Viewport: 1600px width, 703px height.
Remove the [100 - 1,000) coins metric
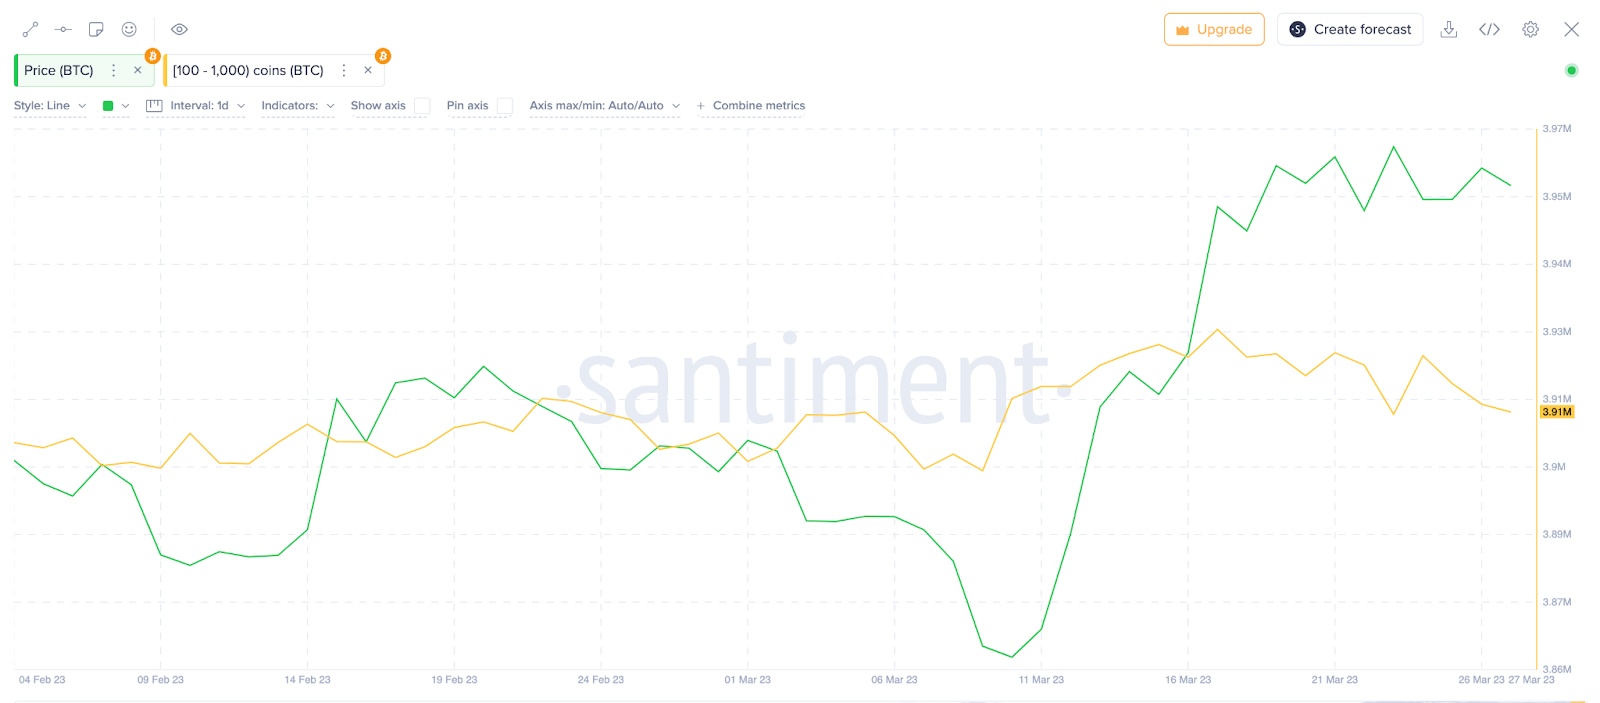[x=368, y=70]
